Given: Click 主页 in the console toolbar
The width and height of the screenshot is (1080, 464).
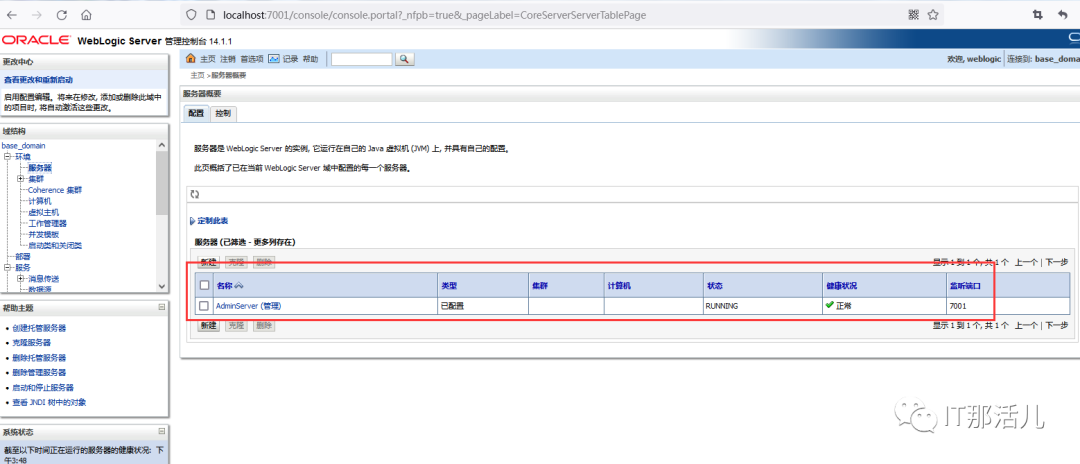Looking at the screenshot, I should [x=208, y=59].
